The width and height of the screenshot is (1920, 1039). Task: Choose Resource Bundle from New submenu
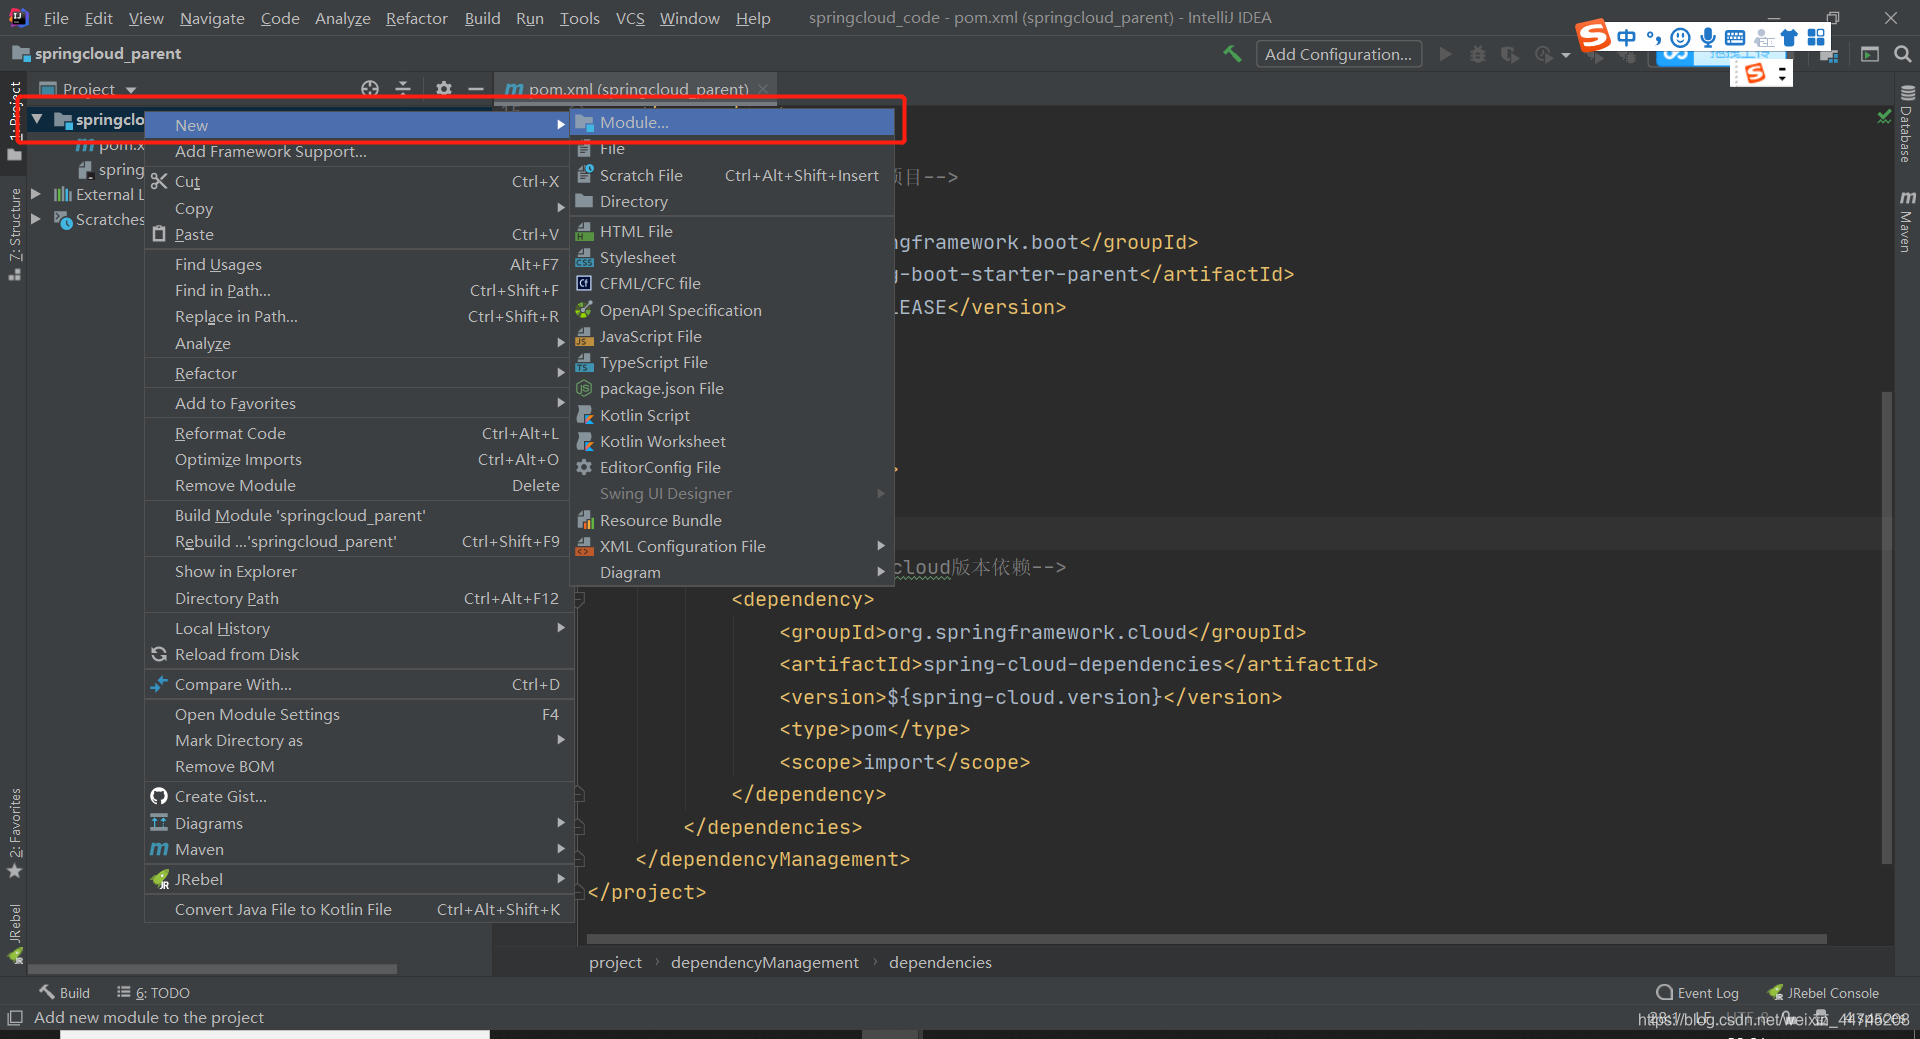tap(732, 520)
